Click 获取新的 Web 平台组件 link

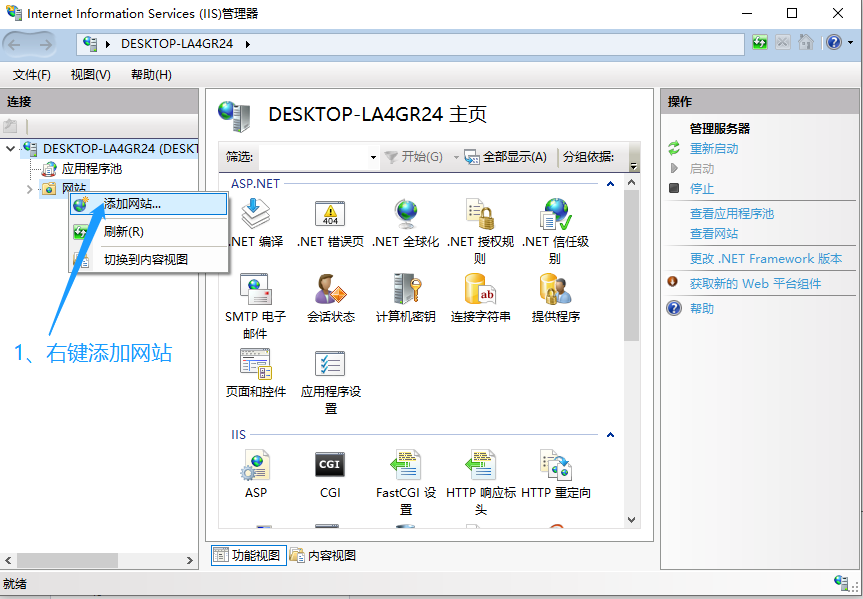click(x=755, y=284)
